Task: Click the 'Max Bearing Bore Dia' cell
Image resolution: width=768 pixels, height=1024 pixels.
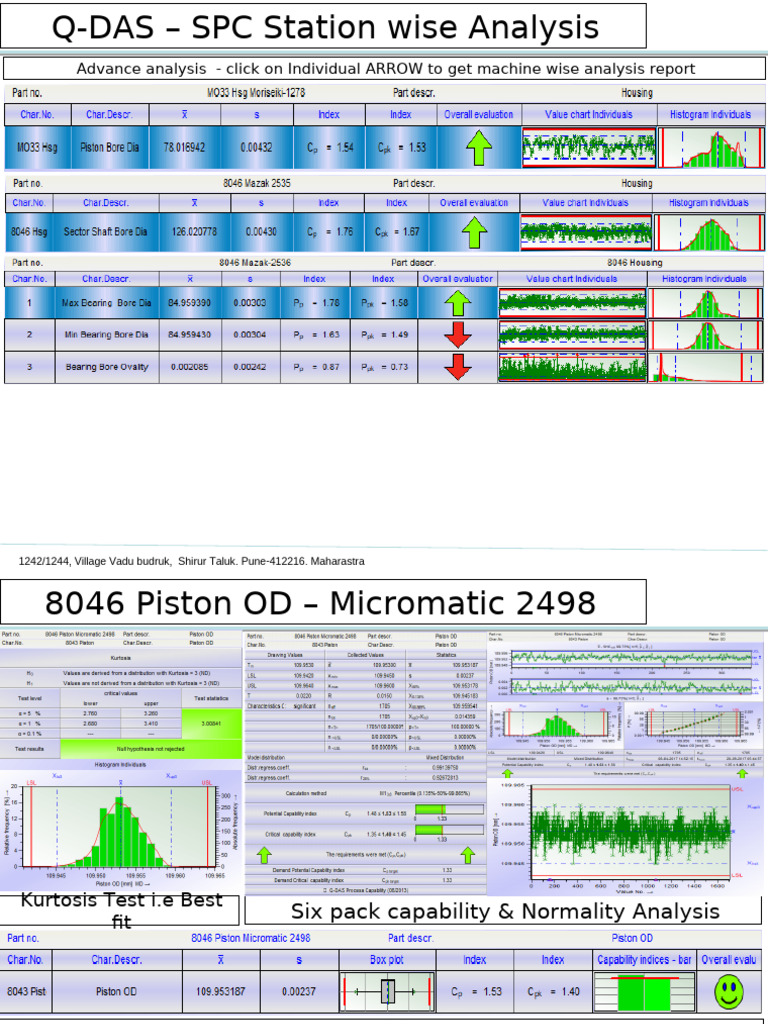Action: 106,303
